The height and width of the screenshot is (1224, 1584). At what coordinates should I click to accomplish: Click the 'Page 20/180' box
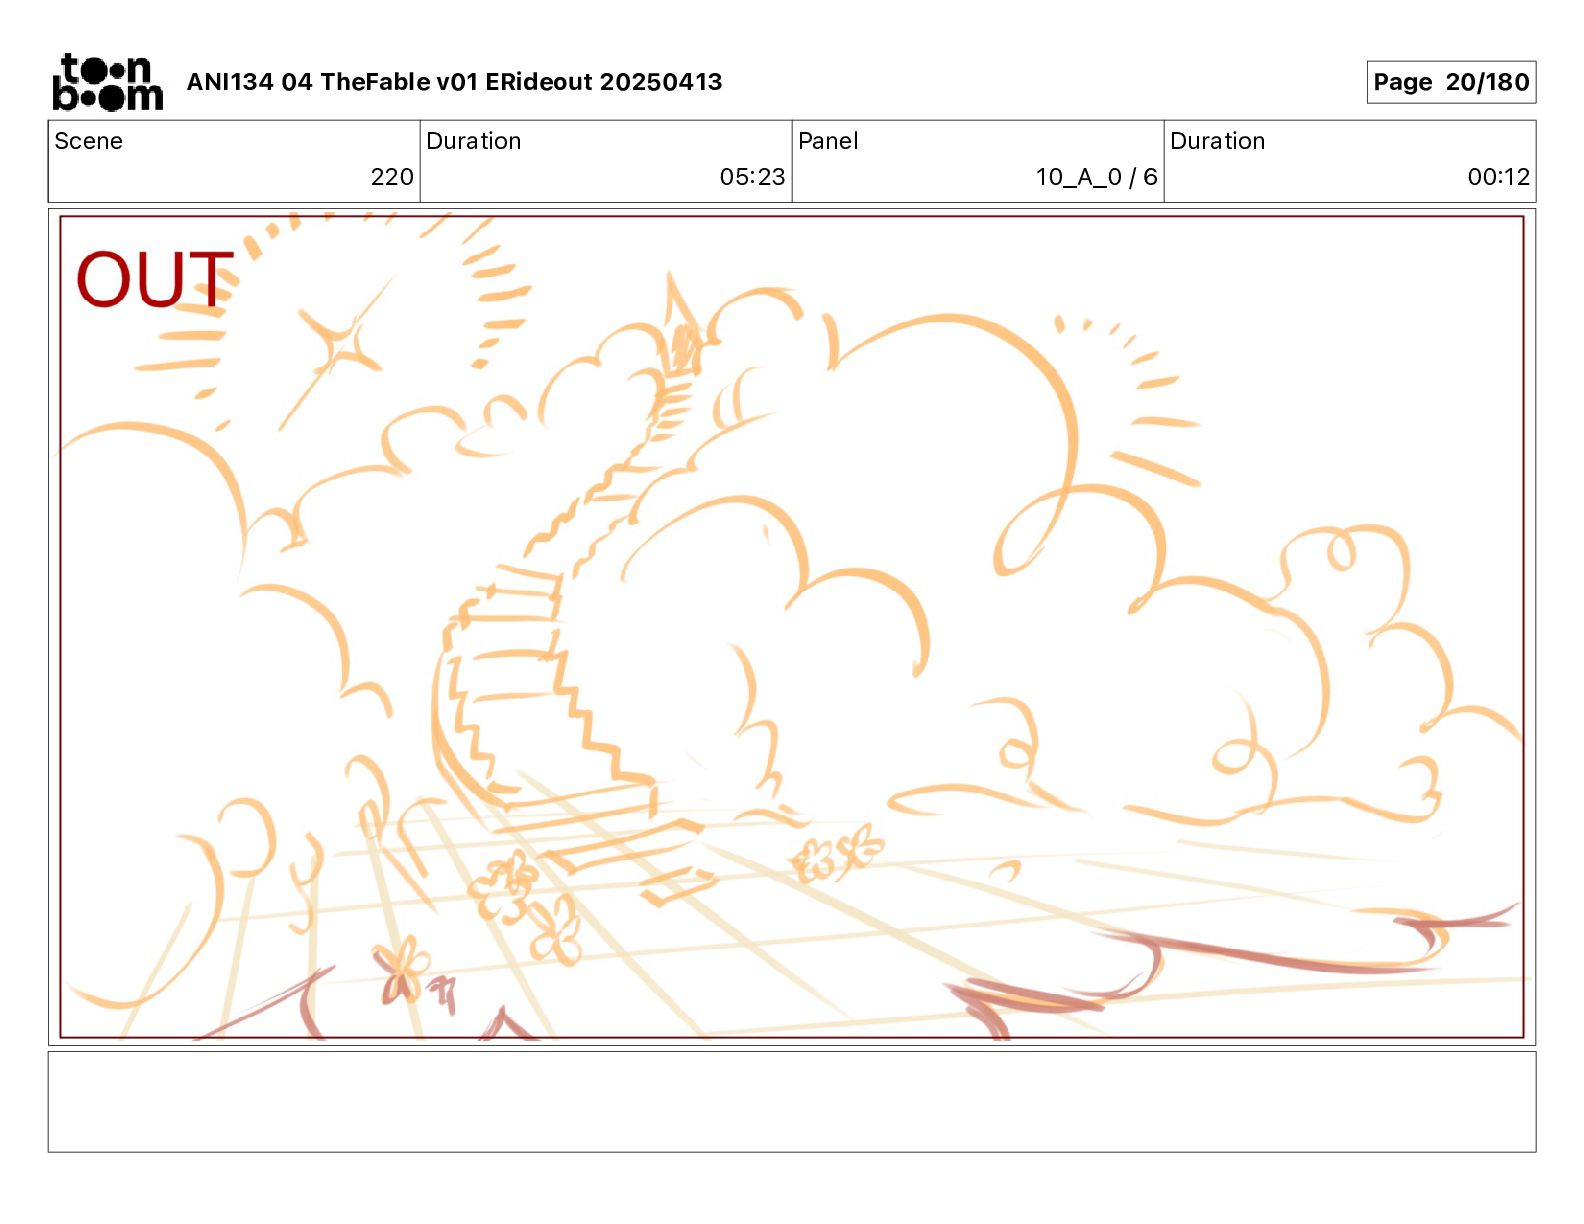1451,82
